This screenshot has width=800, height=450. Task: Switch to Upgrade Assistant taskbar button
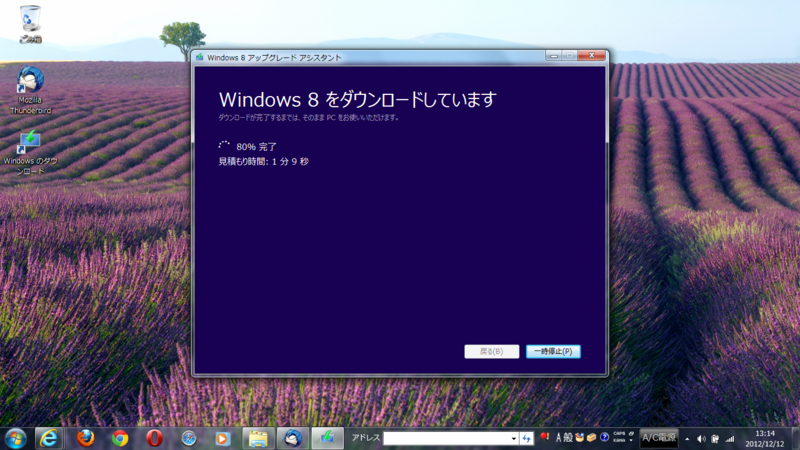(328, 438)
